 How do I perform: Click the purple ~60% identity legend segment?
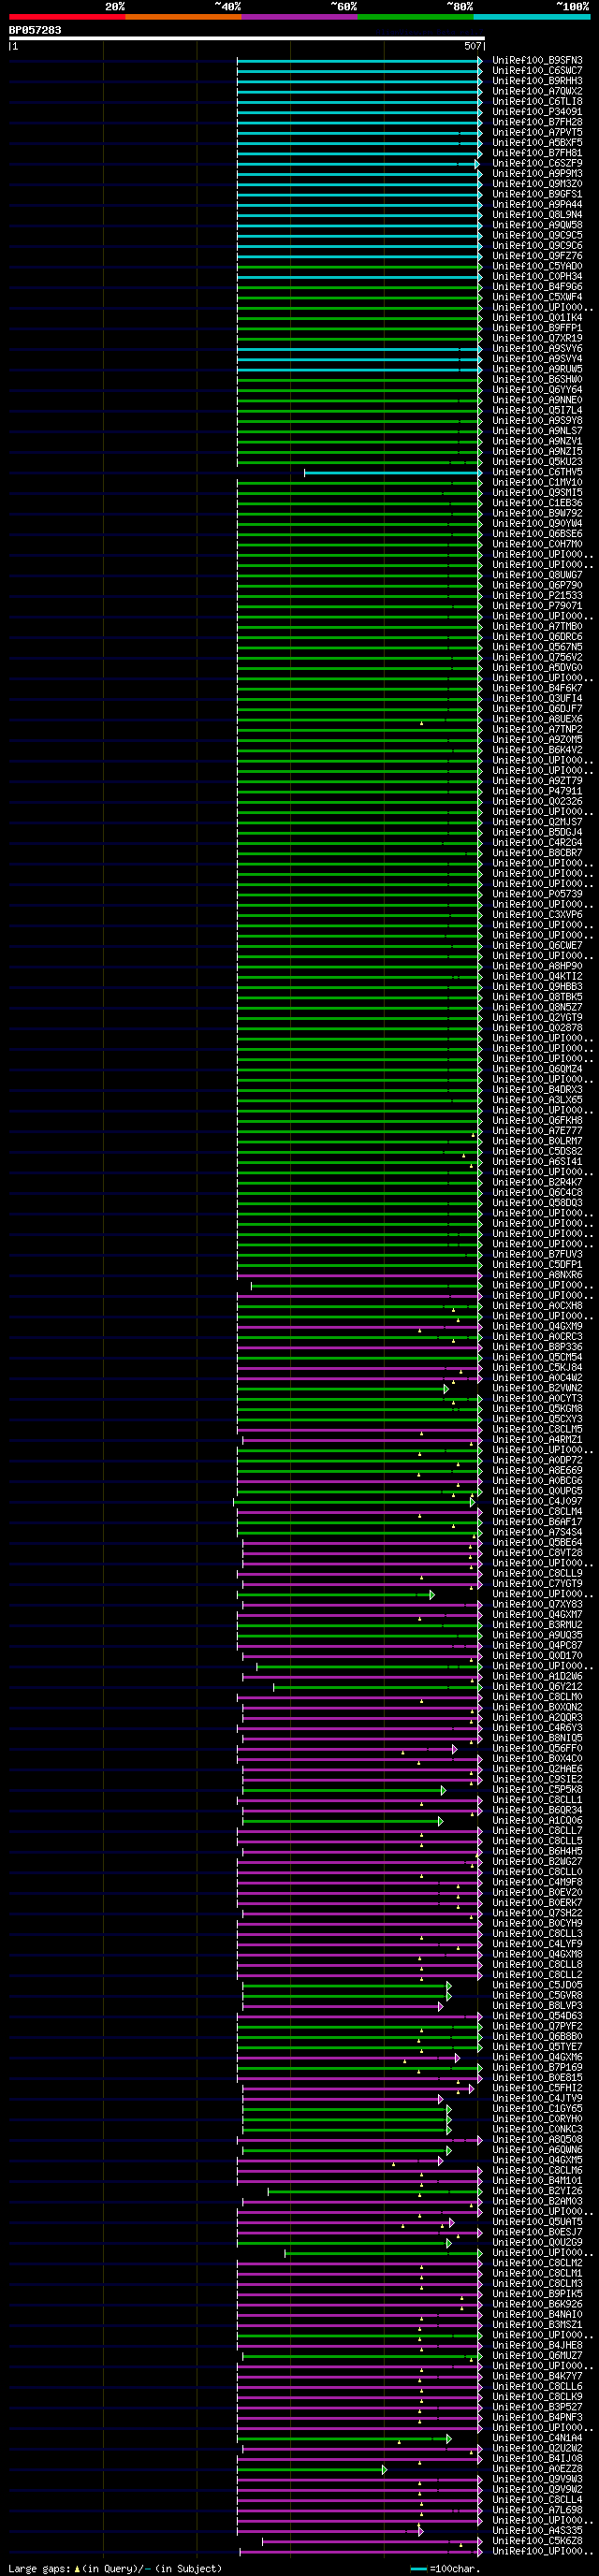pos(299,17)
